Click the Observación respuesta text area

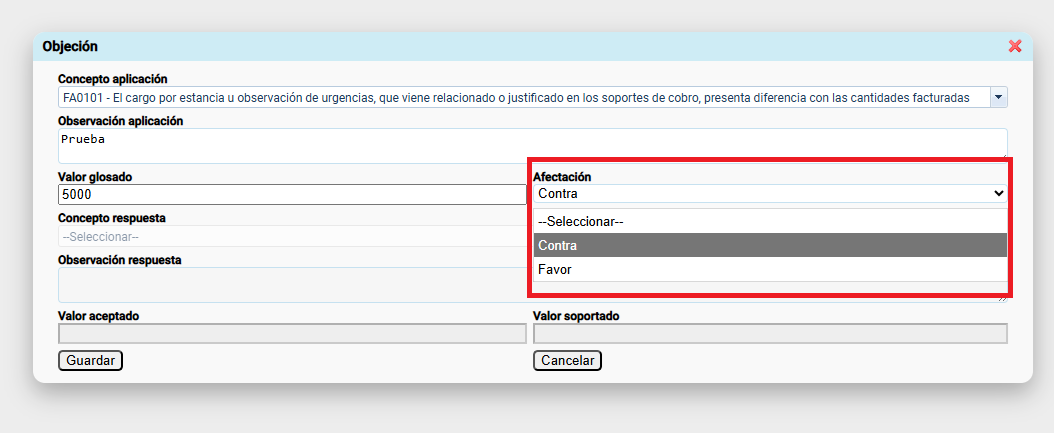coord(292,285)
